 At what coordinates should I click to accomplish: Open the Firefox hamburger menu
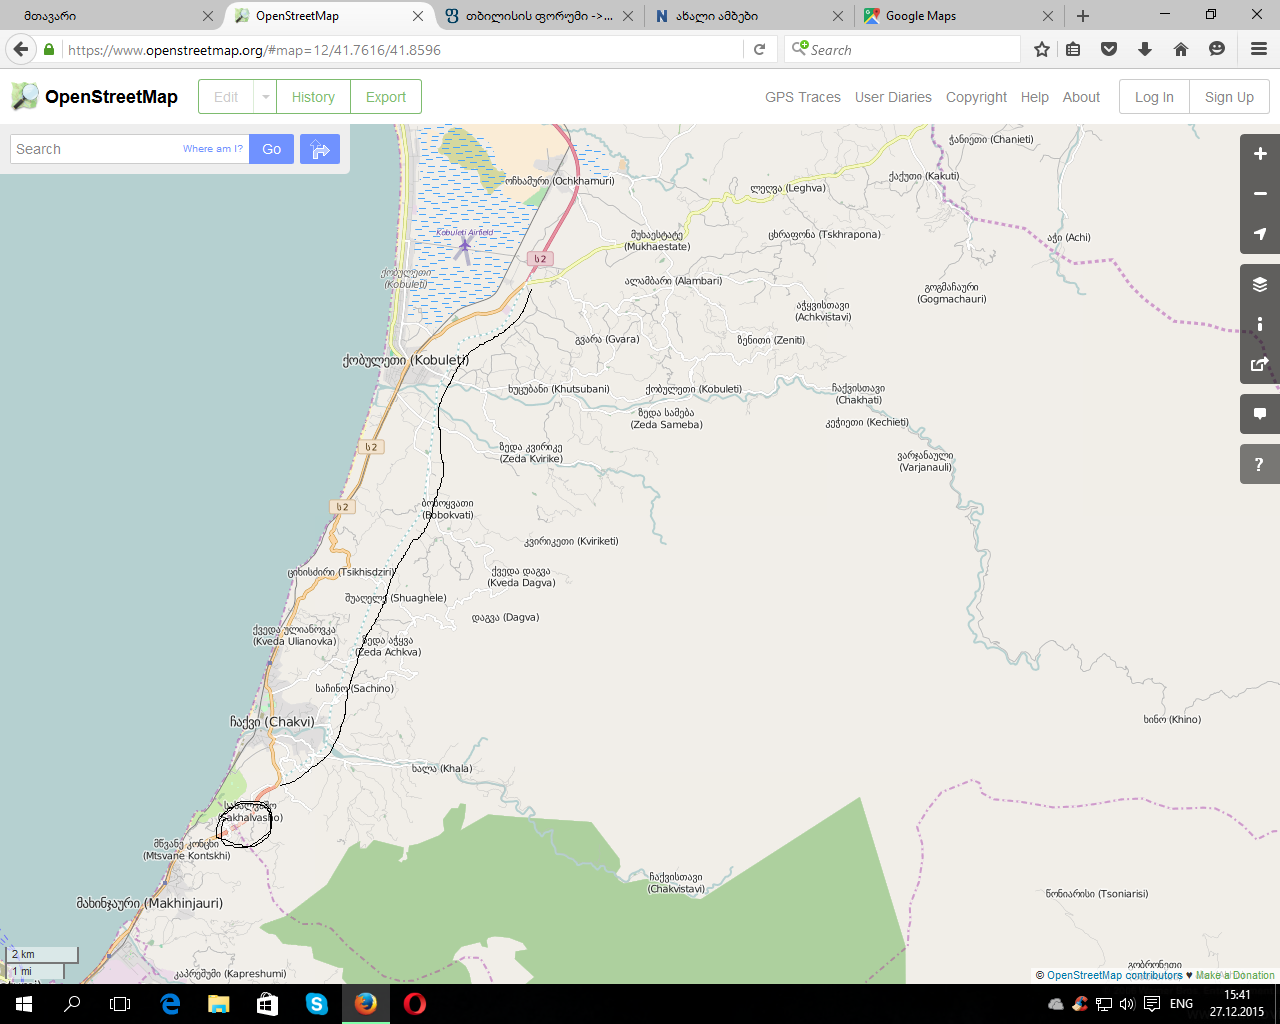pos(1259,49)
